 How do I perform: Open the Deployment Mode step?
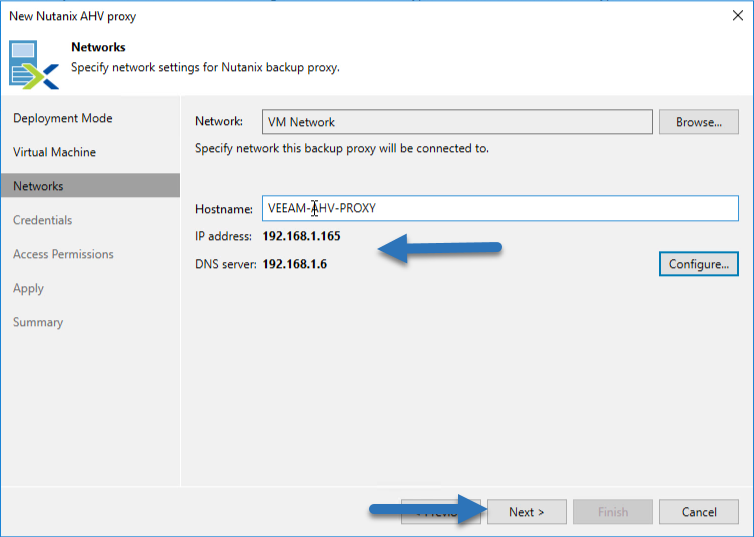tap(63, 118)
